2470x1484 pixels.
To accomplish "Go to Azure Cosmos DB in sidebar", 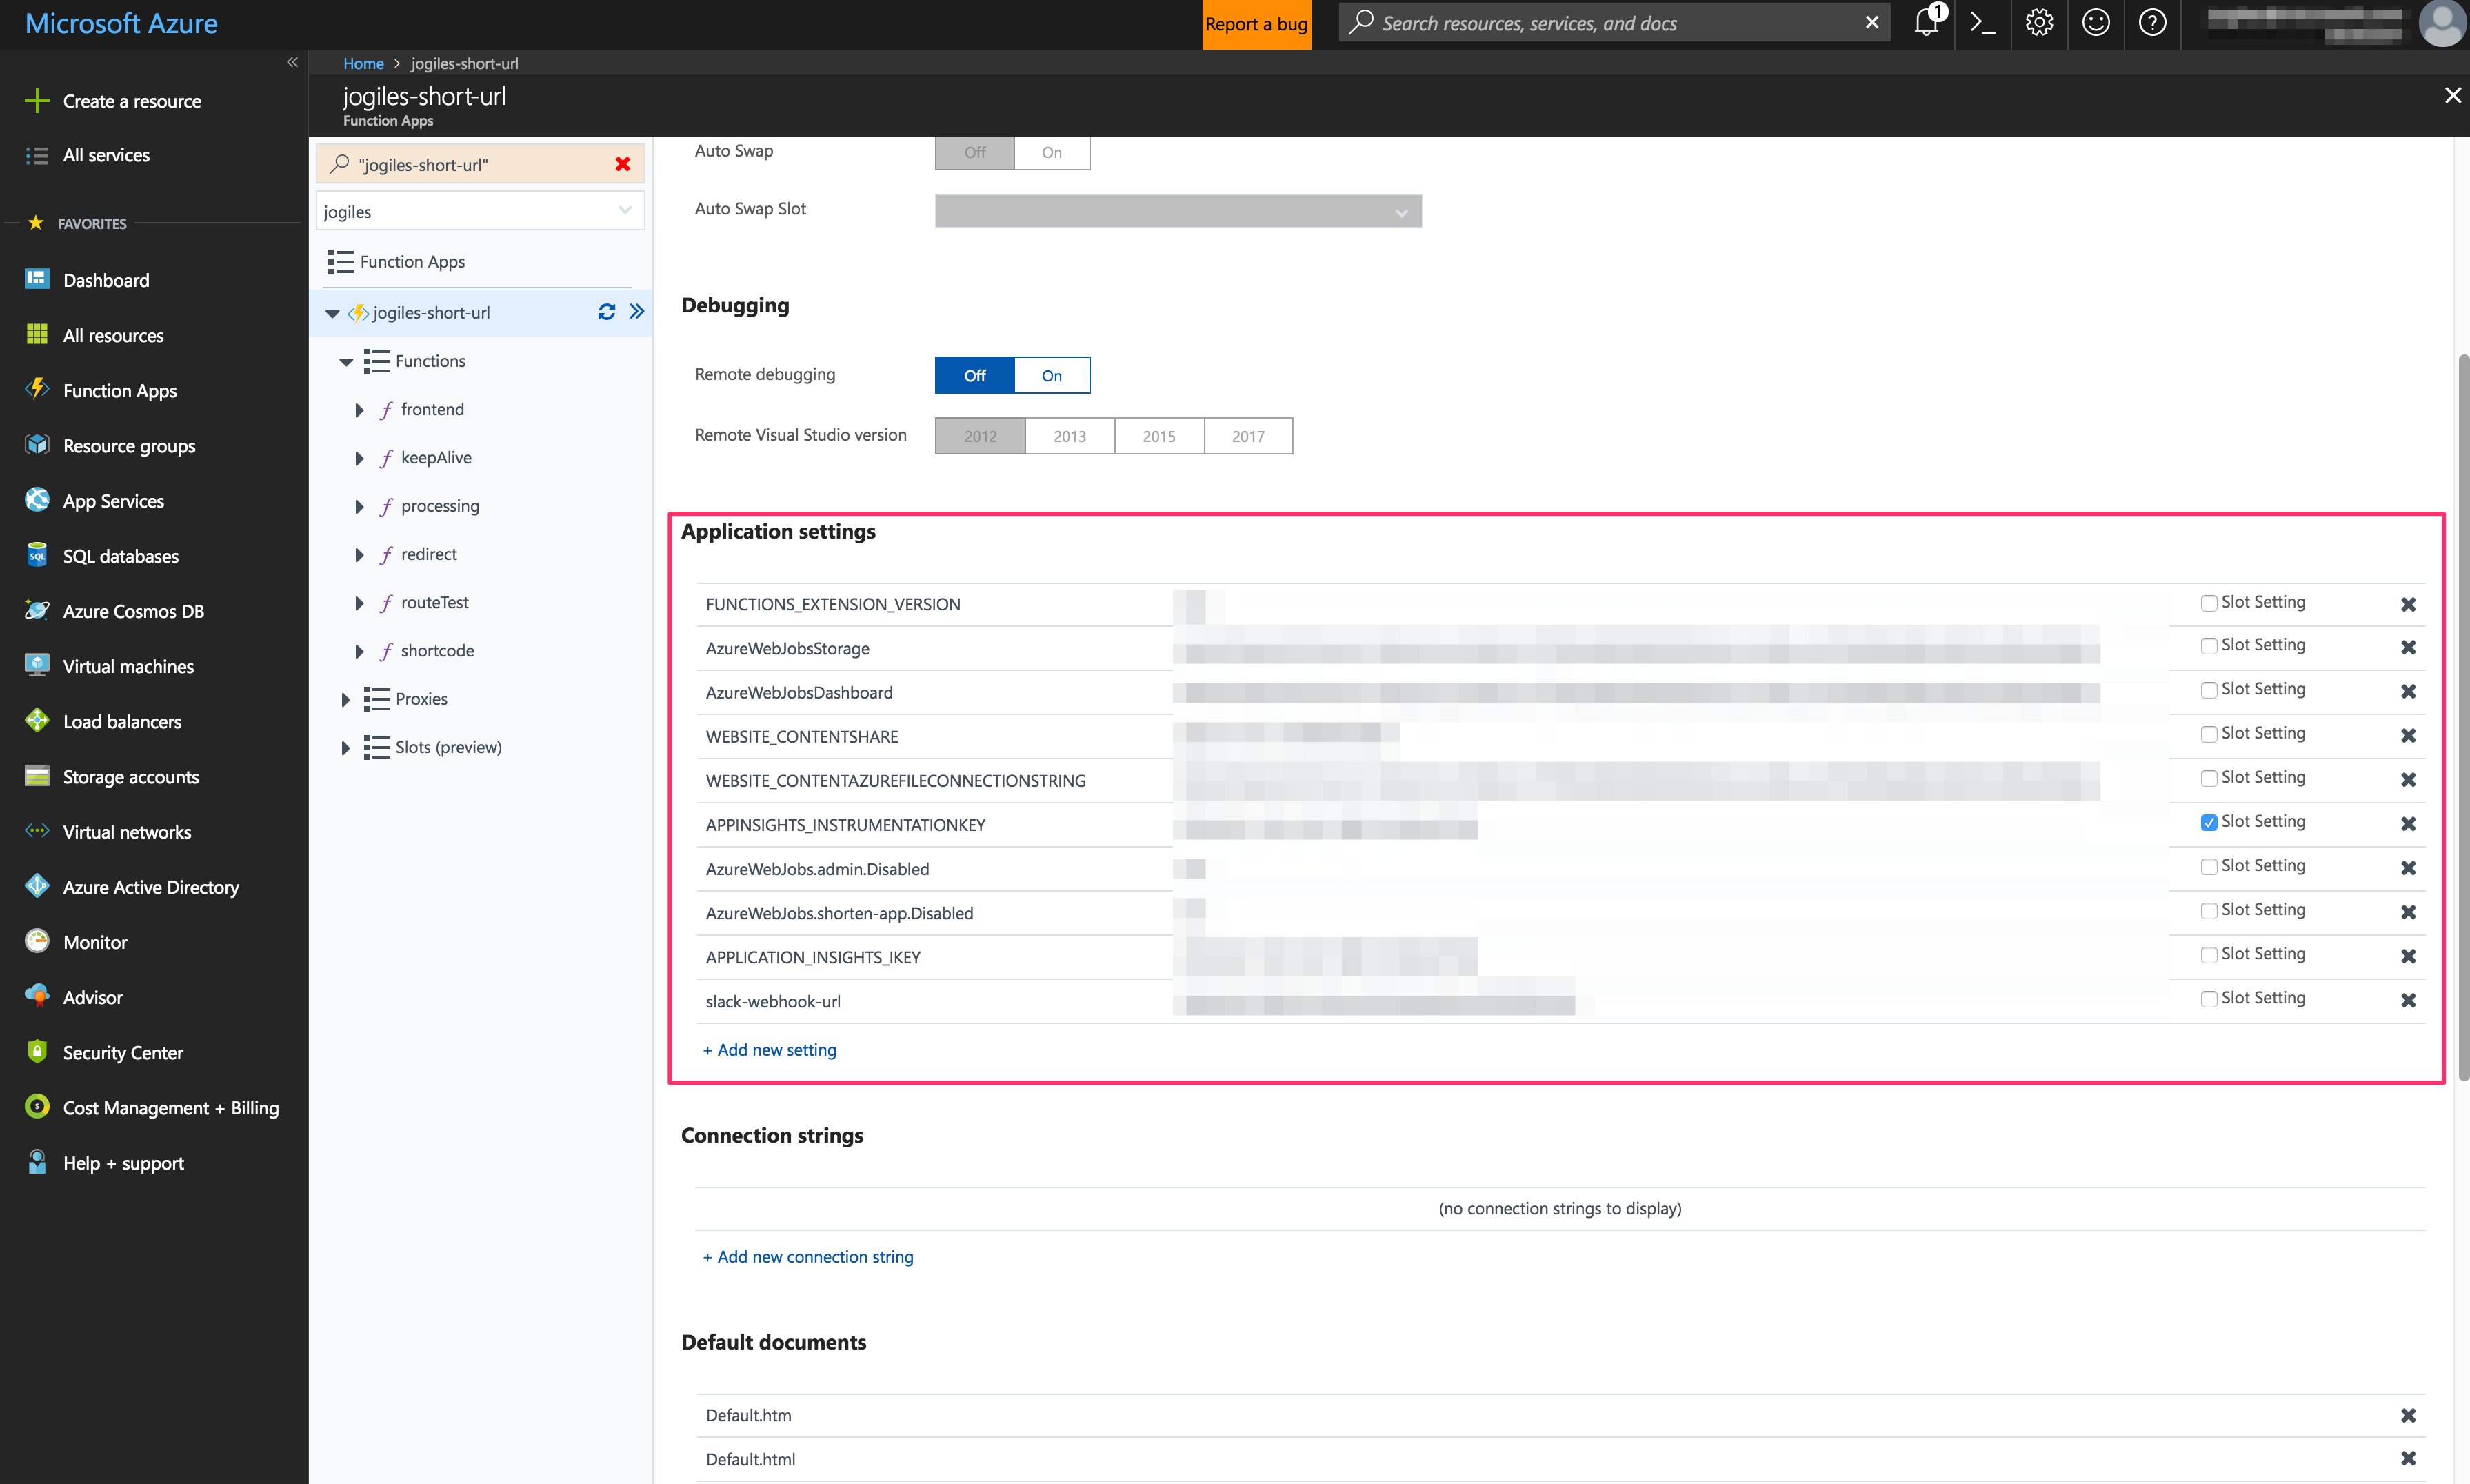I will point(132,611).
